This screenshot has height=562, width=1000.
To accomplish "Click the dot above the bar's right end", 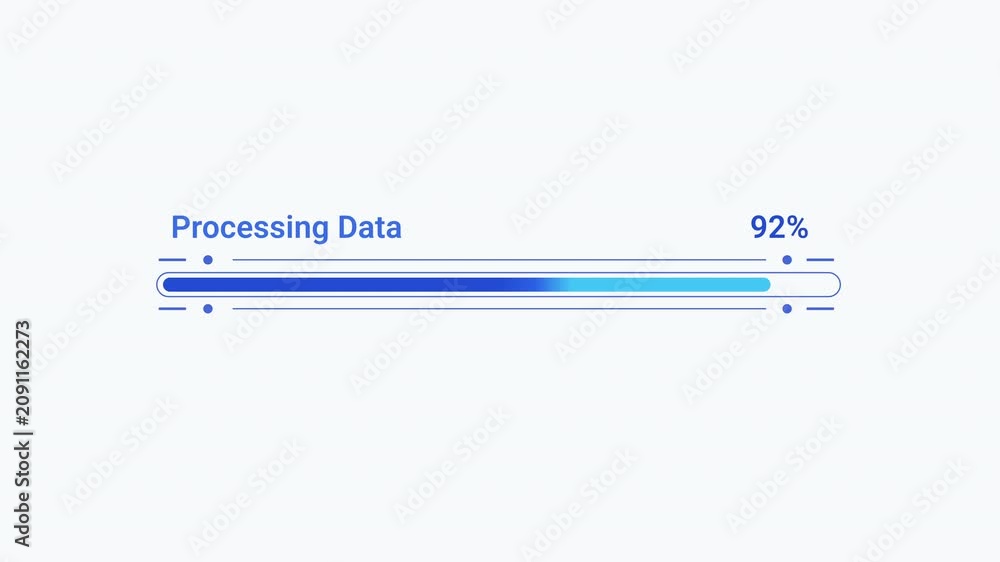I will point(787,260).
